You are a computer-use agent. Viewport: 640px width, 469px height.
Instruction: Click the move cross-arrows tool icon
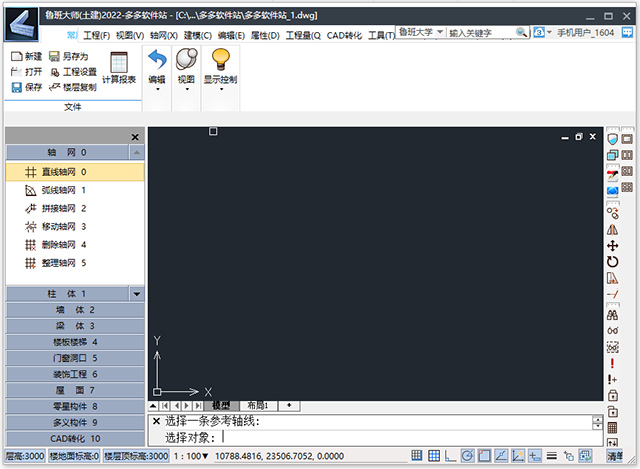[x=612, y=246]
